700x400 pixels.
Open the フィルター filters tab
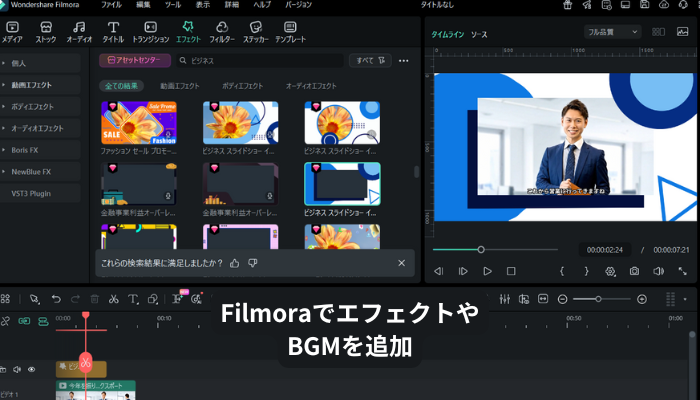222,32
